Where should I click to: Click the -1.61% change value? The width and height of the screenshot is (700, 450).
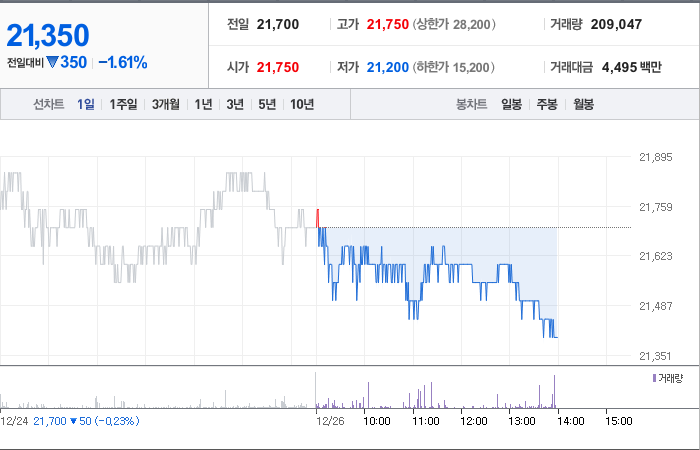tap(123, 62)
